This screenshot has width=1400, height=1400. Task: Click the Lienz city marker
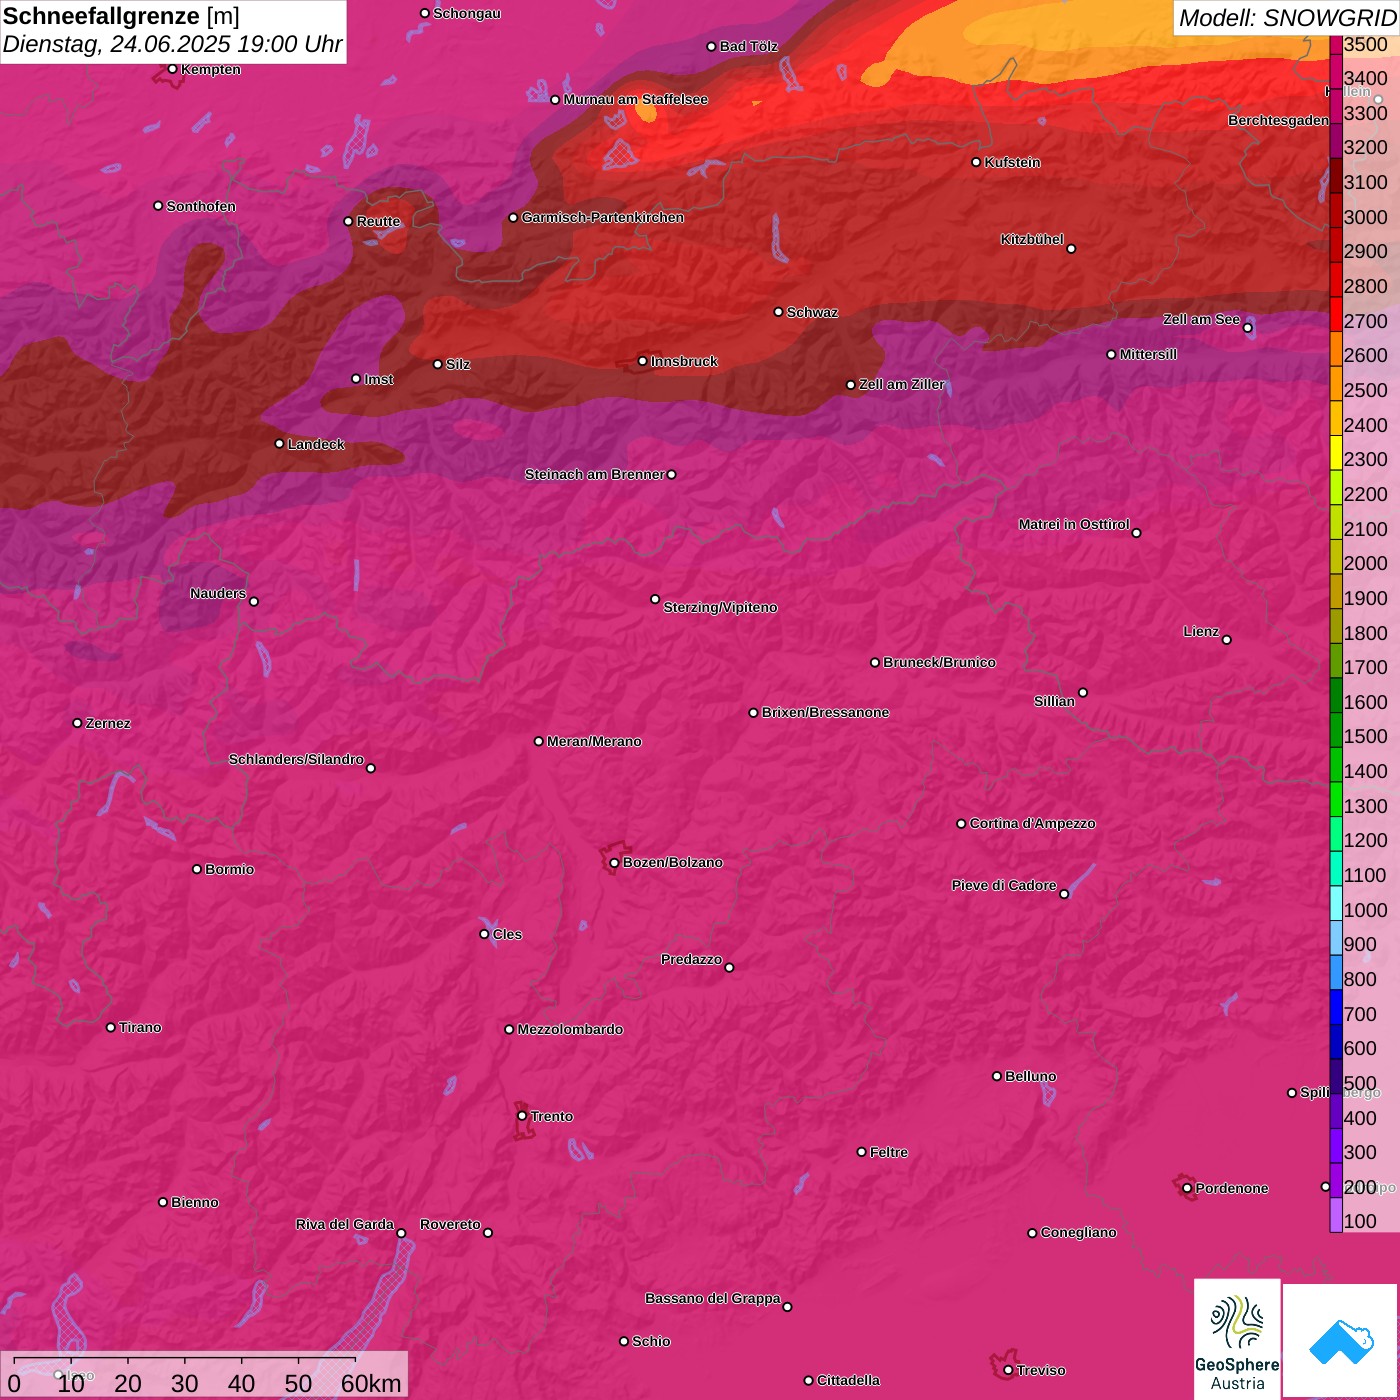pos(1227,640)
